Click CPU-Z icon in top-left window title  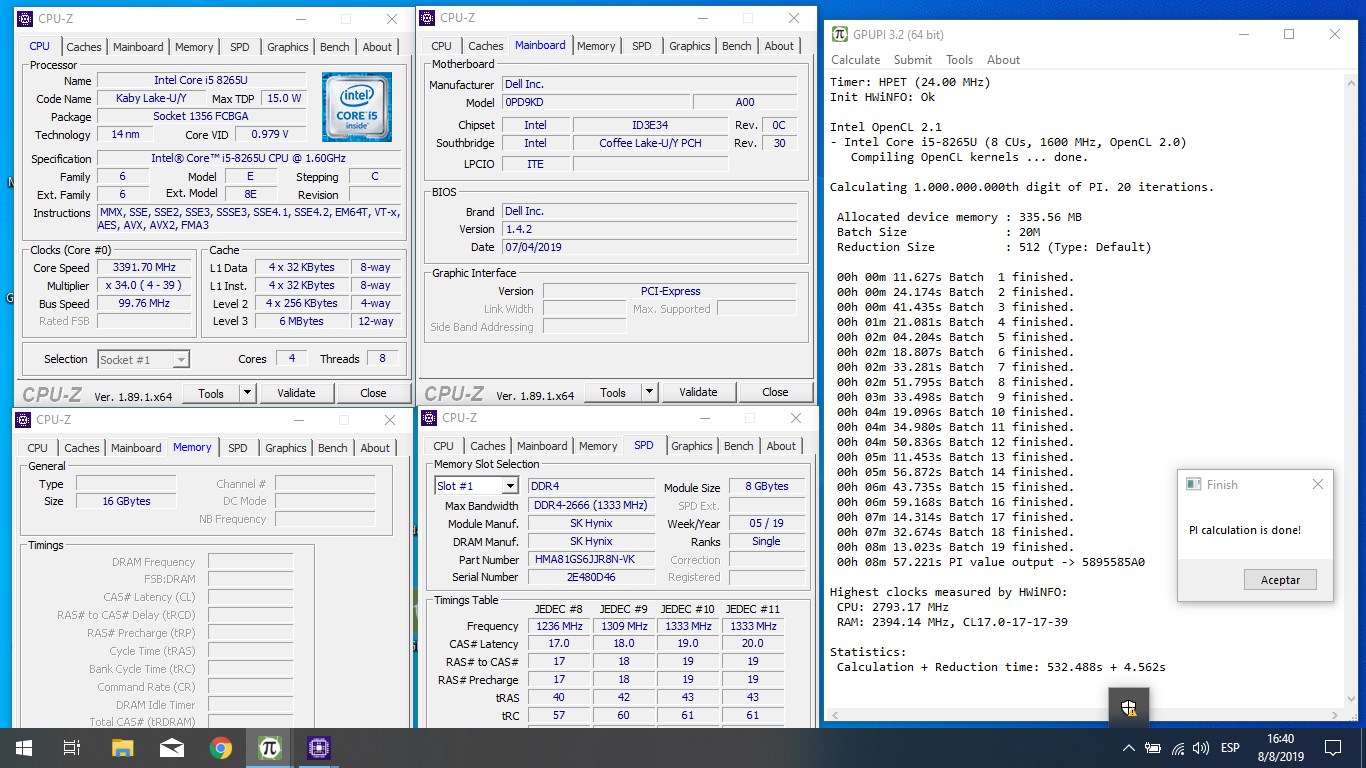point(25,18)
